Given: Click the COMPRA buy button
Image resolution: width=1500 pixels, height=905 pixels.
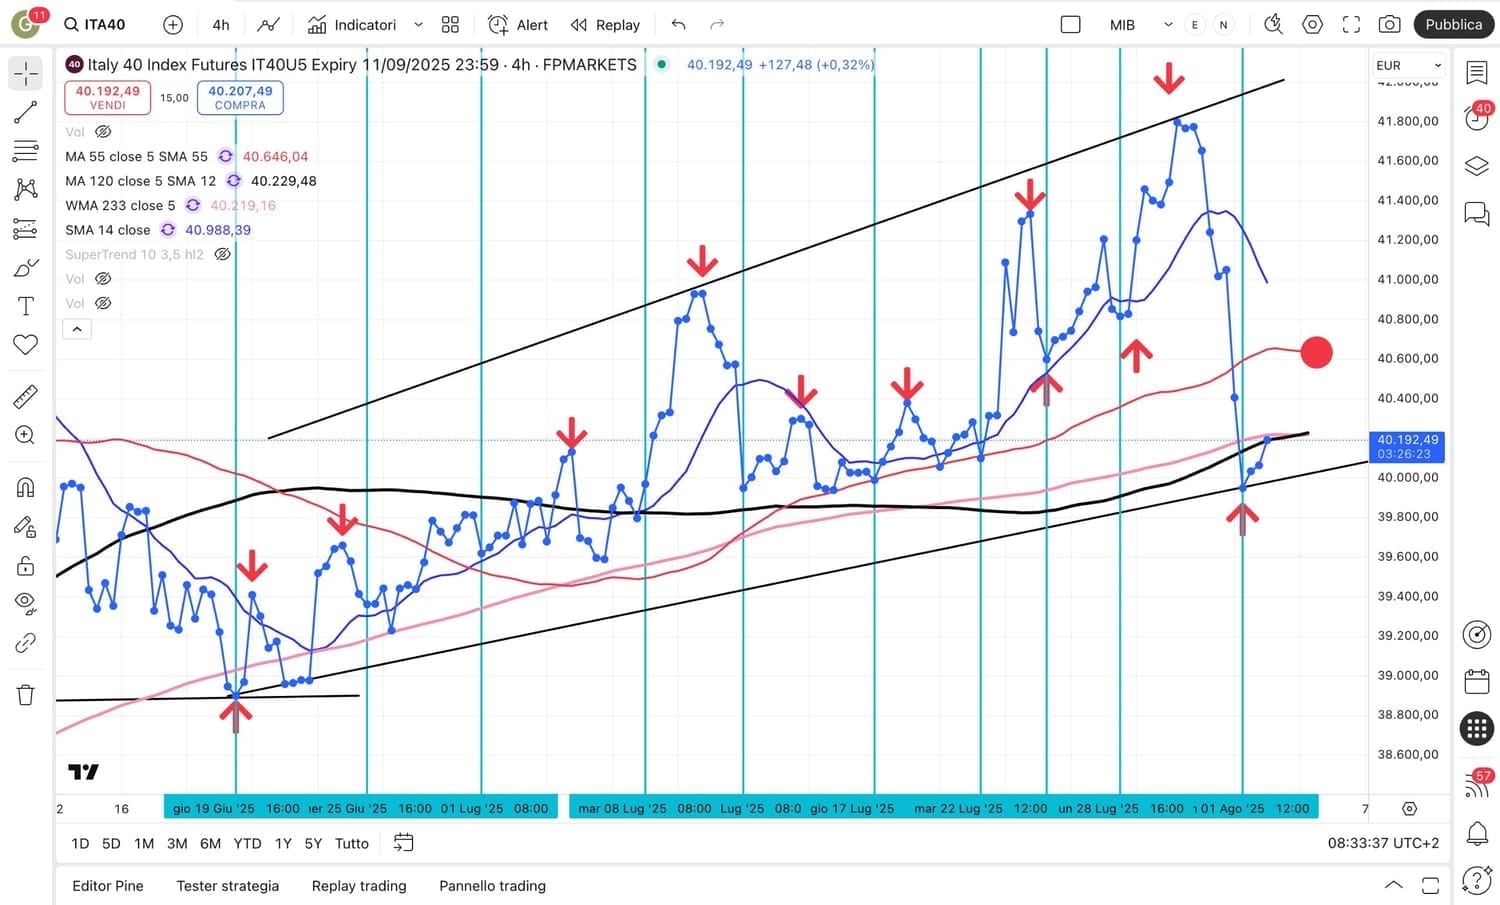Looking at the screenshot, I should [240, 97].
